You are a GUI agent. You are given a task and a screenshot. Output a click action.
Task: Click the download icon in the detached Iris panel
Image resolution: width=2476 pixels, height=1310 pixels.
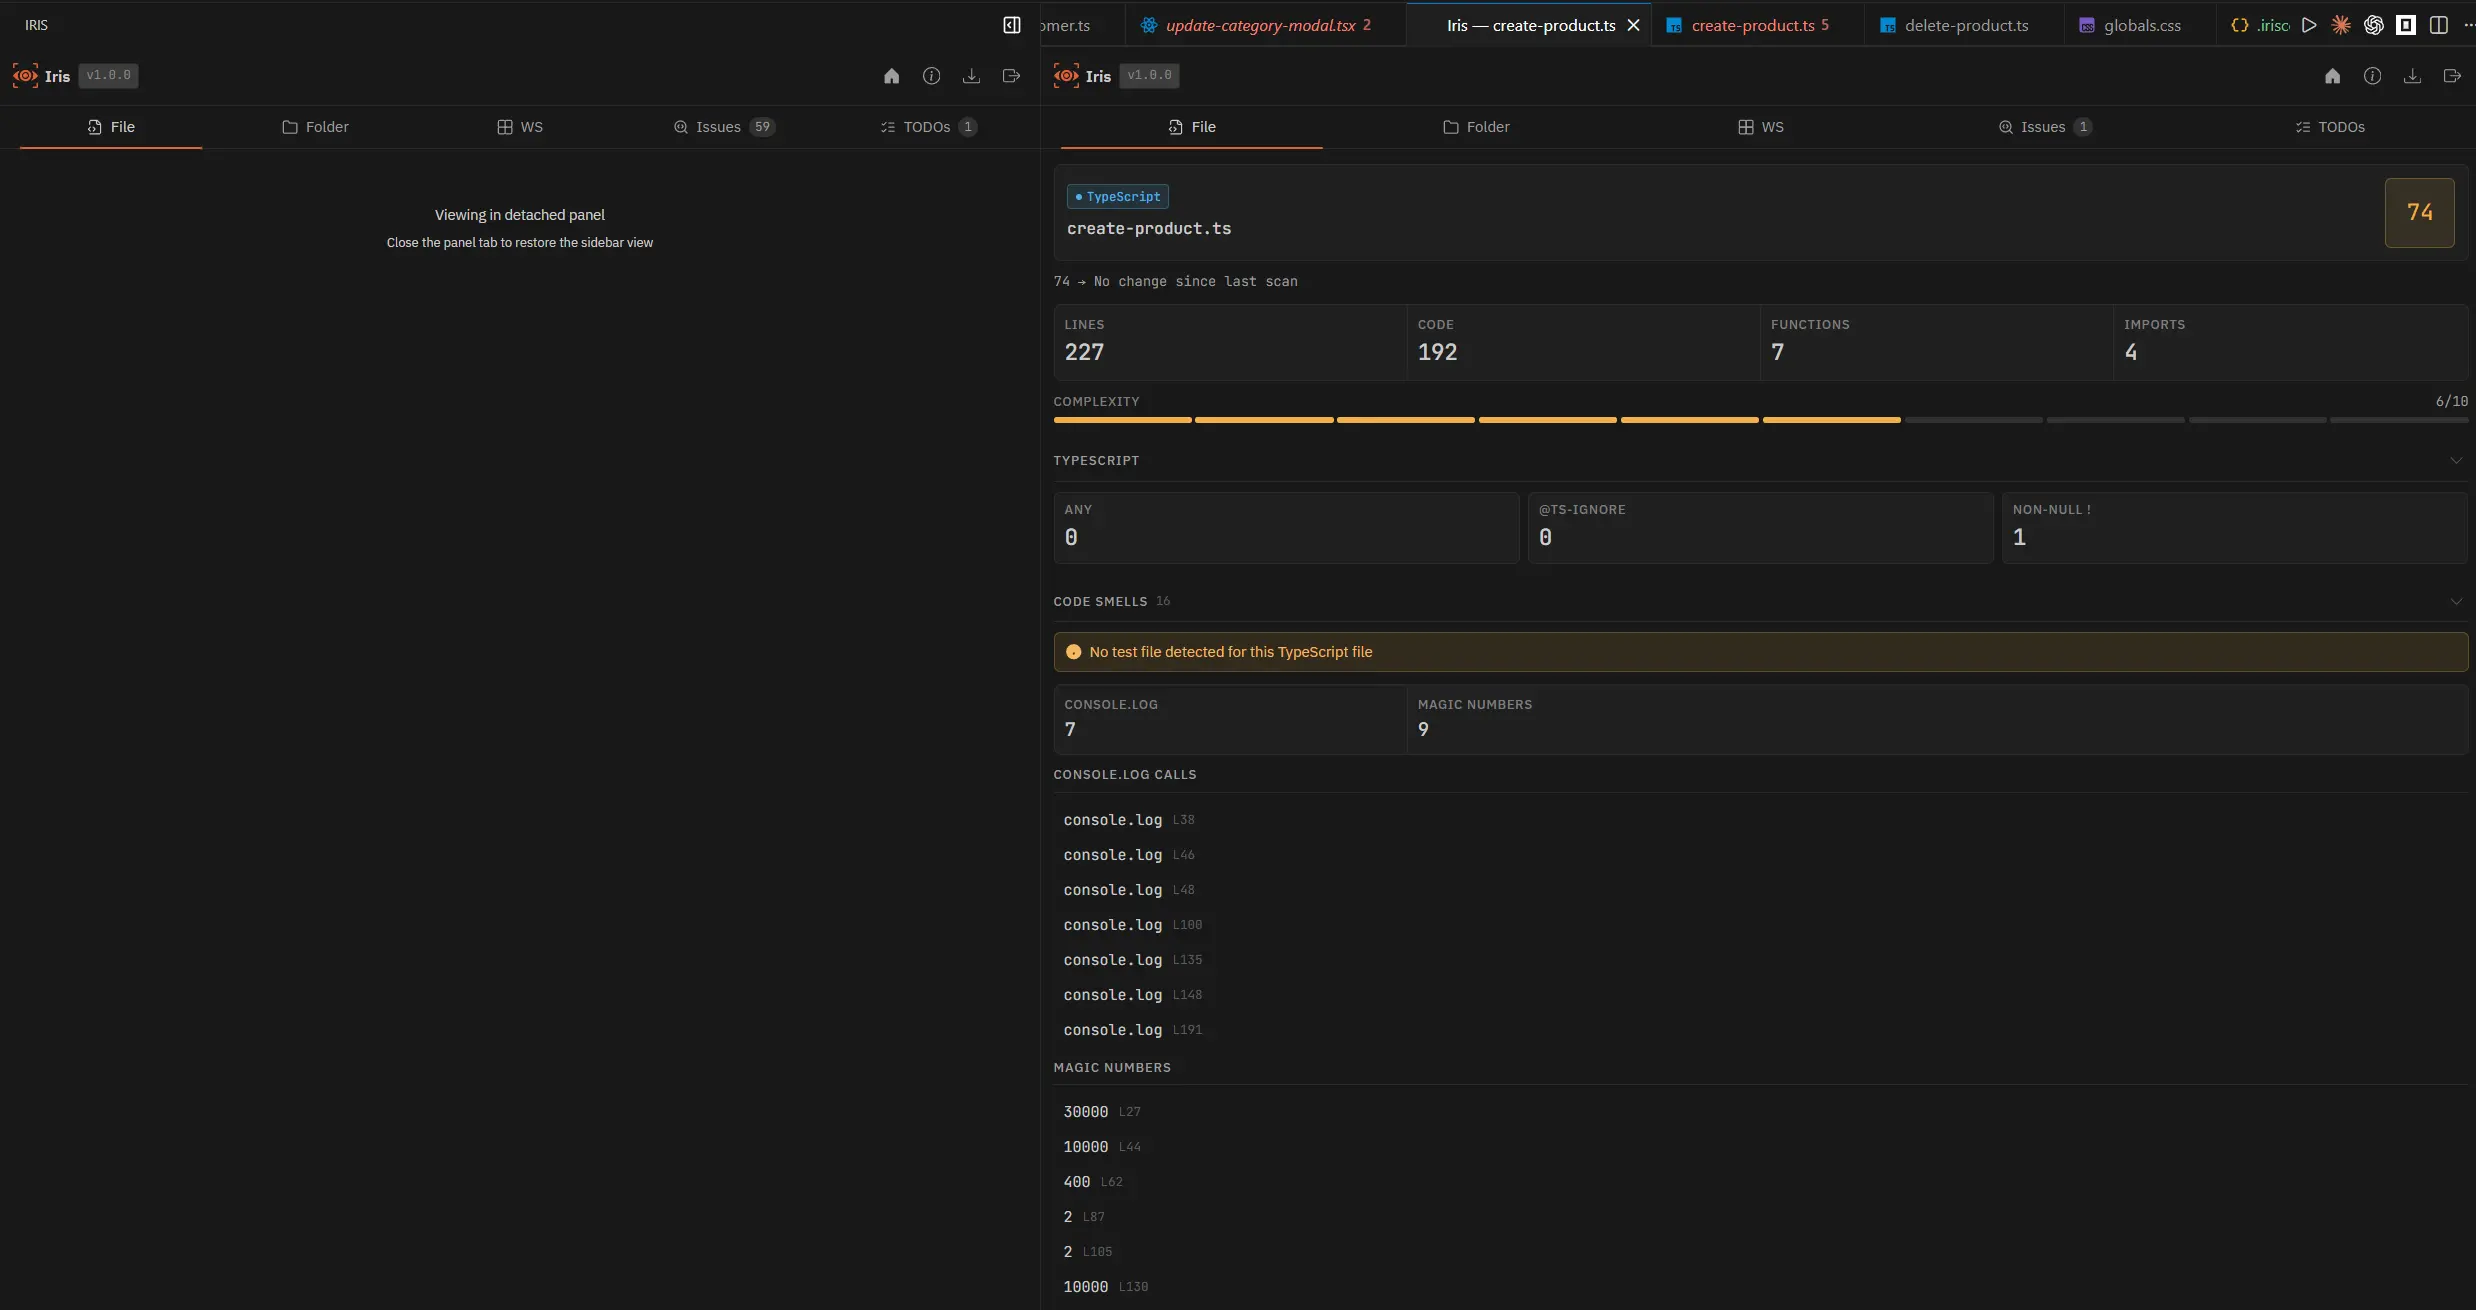pyautogui.click(x=2412, y=76)
